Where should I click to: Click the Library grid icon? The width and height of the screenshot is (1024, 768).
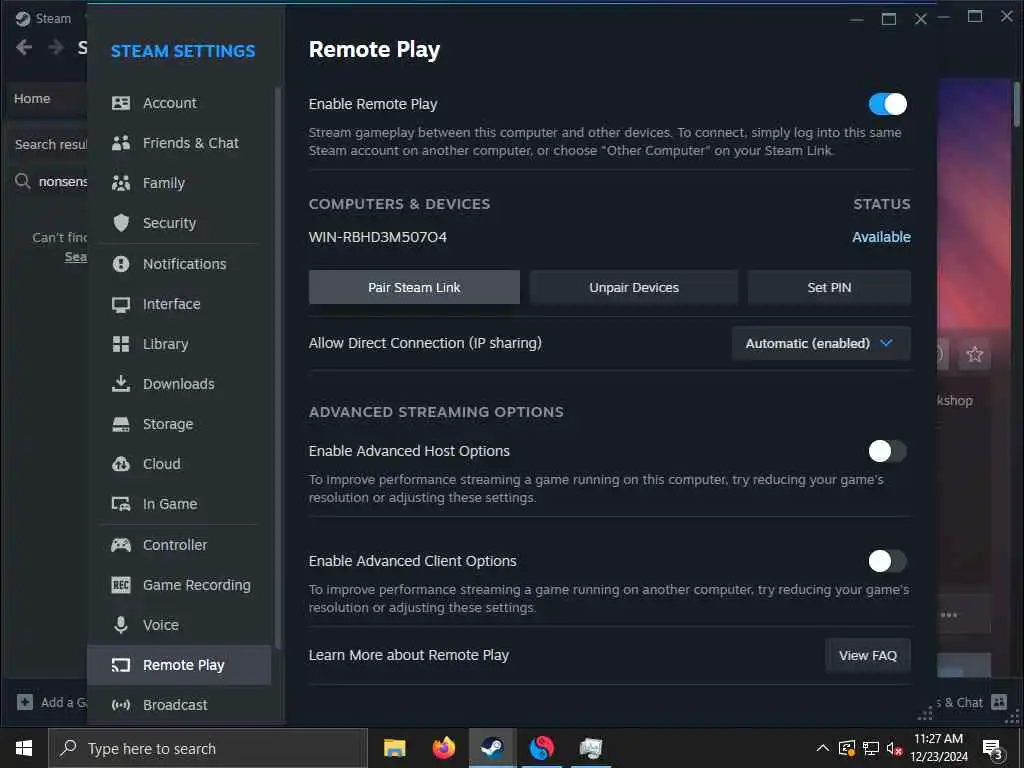(x=121, y=344)
